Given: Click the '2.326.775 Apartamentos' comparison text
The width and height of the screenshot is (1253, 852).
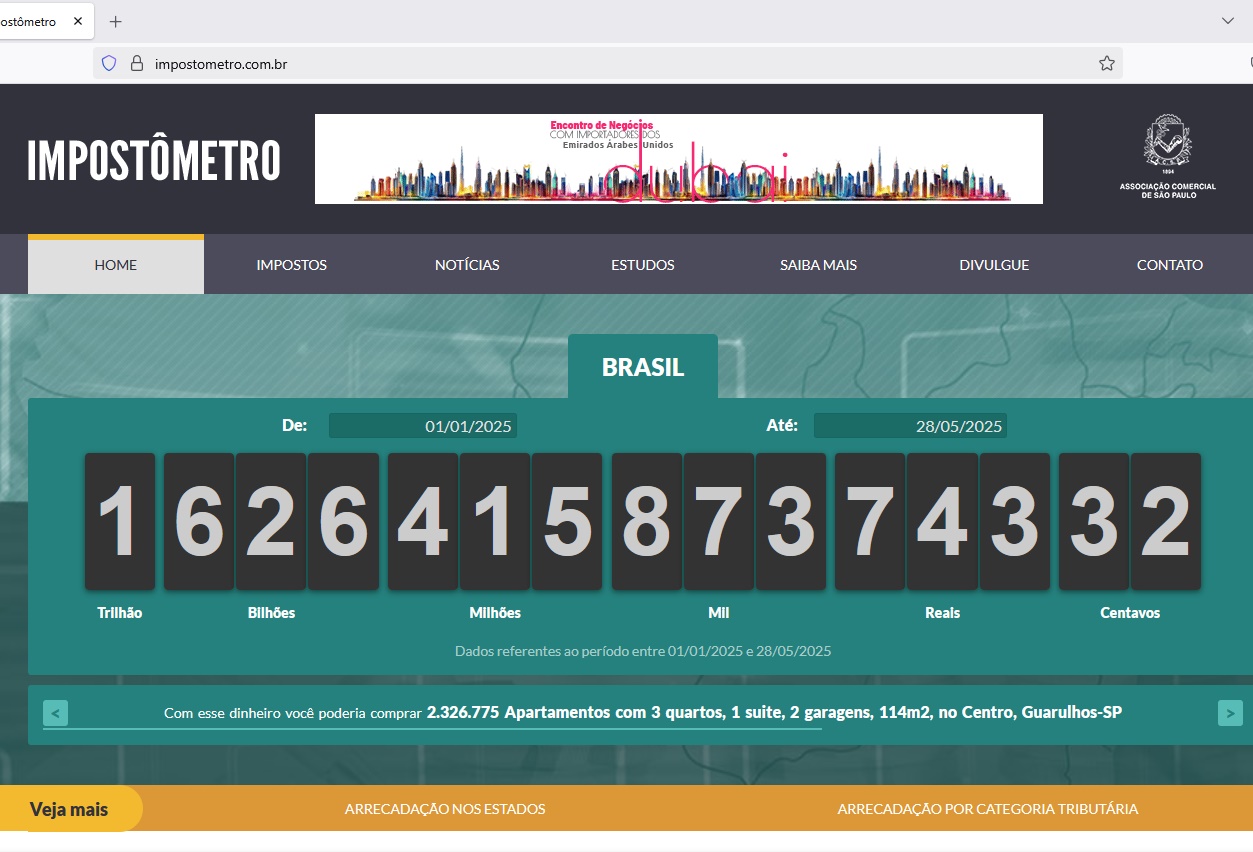Looking at the screenshot, I should click(x=774, y=713).
